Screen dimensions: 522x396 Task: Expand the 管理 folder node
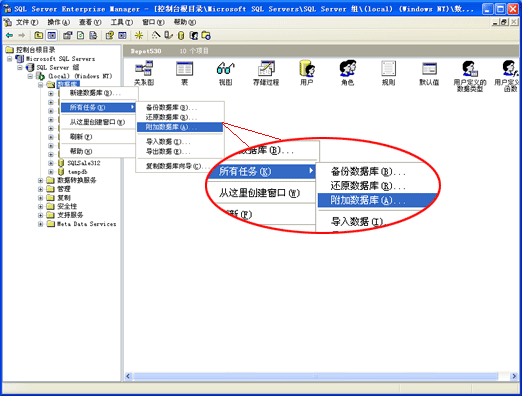click(40, 189)
